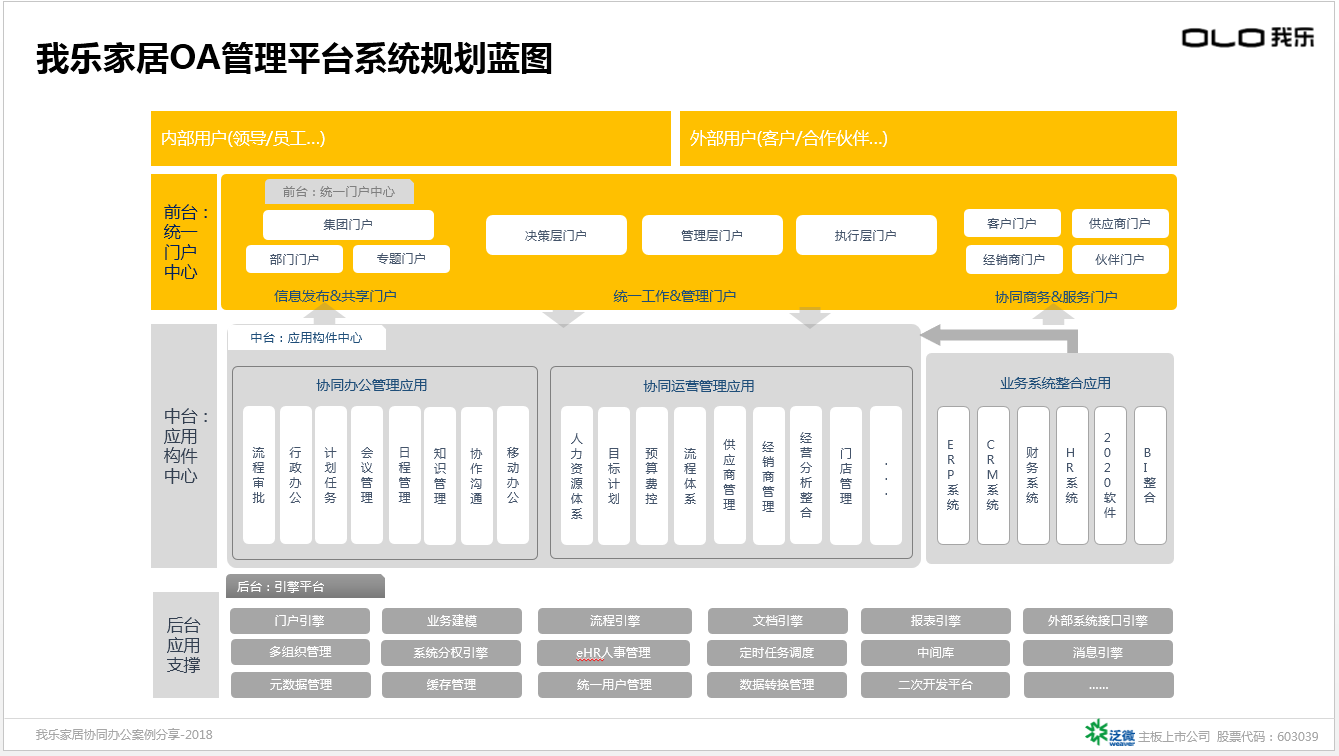Pick the 财务系统 column
Viewport: 1339px width, 756px height.
coord(1033,475)
